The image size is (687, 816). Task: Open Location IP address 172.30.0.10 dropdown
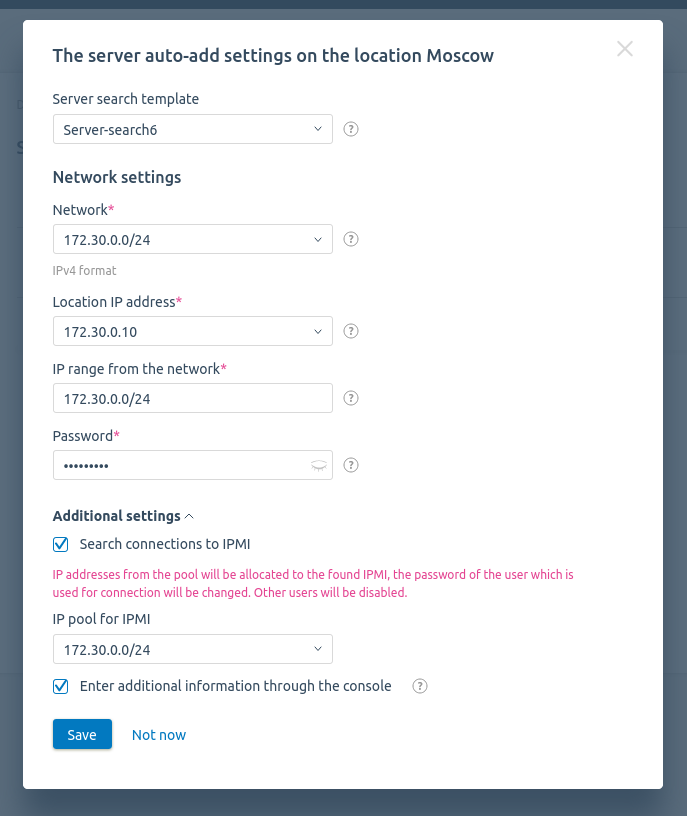coord(193,332)
